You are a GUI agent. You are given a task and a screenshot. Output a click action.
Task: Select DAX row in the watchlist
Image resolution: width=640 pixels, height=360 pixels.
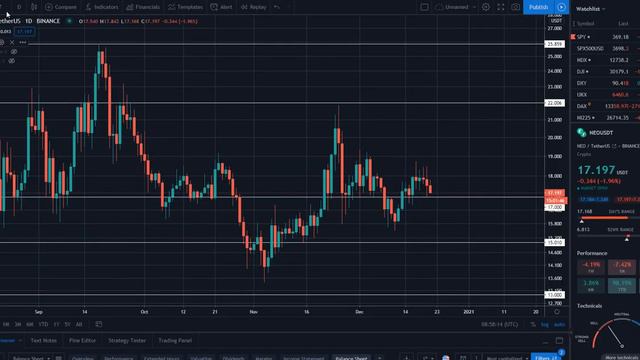605,106
